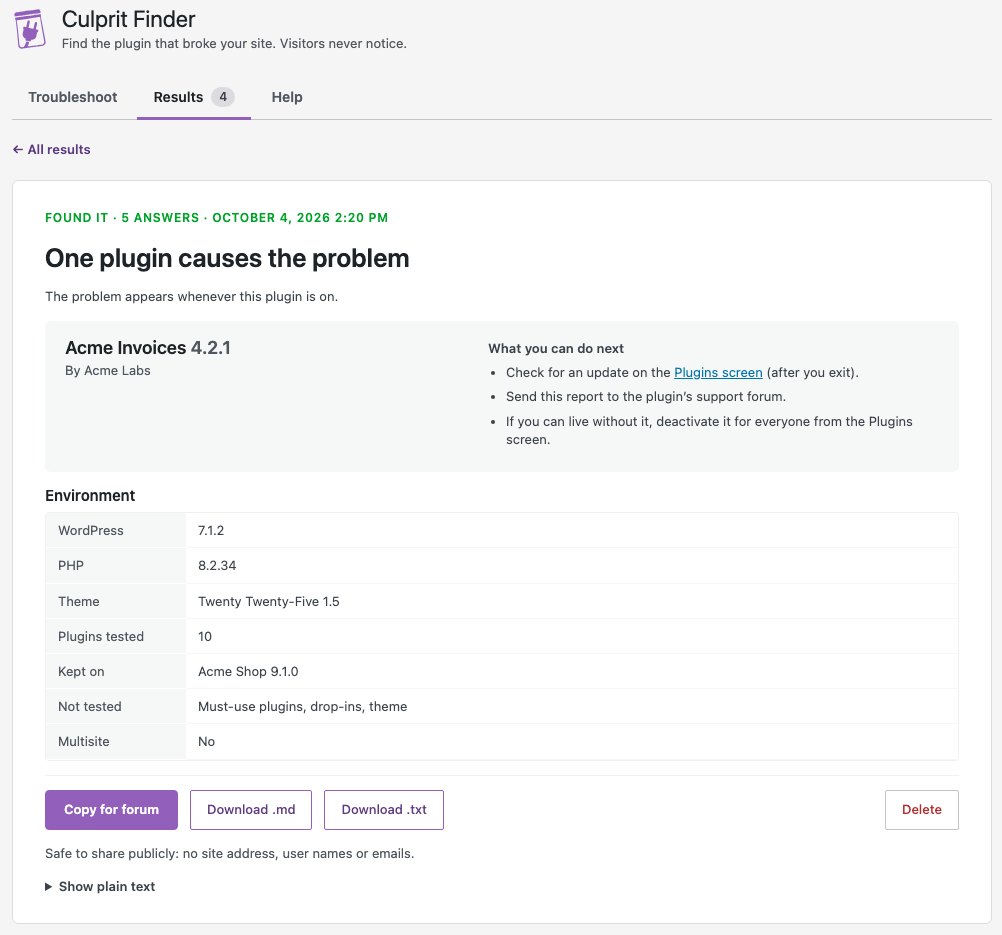Viewport: 1002px width, 935px height.
Task: Select the WordPress version value 7.1.2
Action: point(211,530)
